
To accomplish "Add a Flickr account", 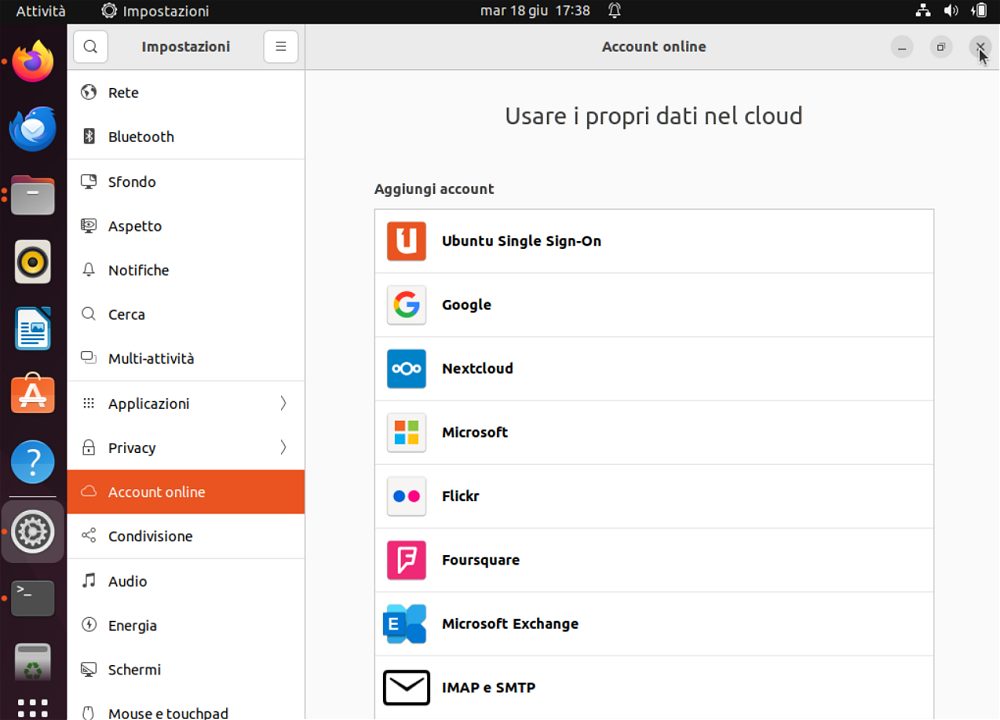I will point(654,496).
